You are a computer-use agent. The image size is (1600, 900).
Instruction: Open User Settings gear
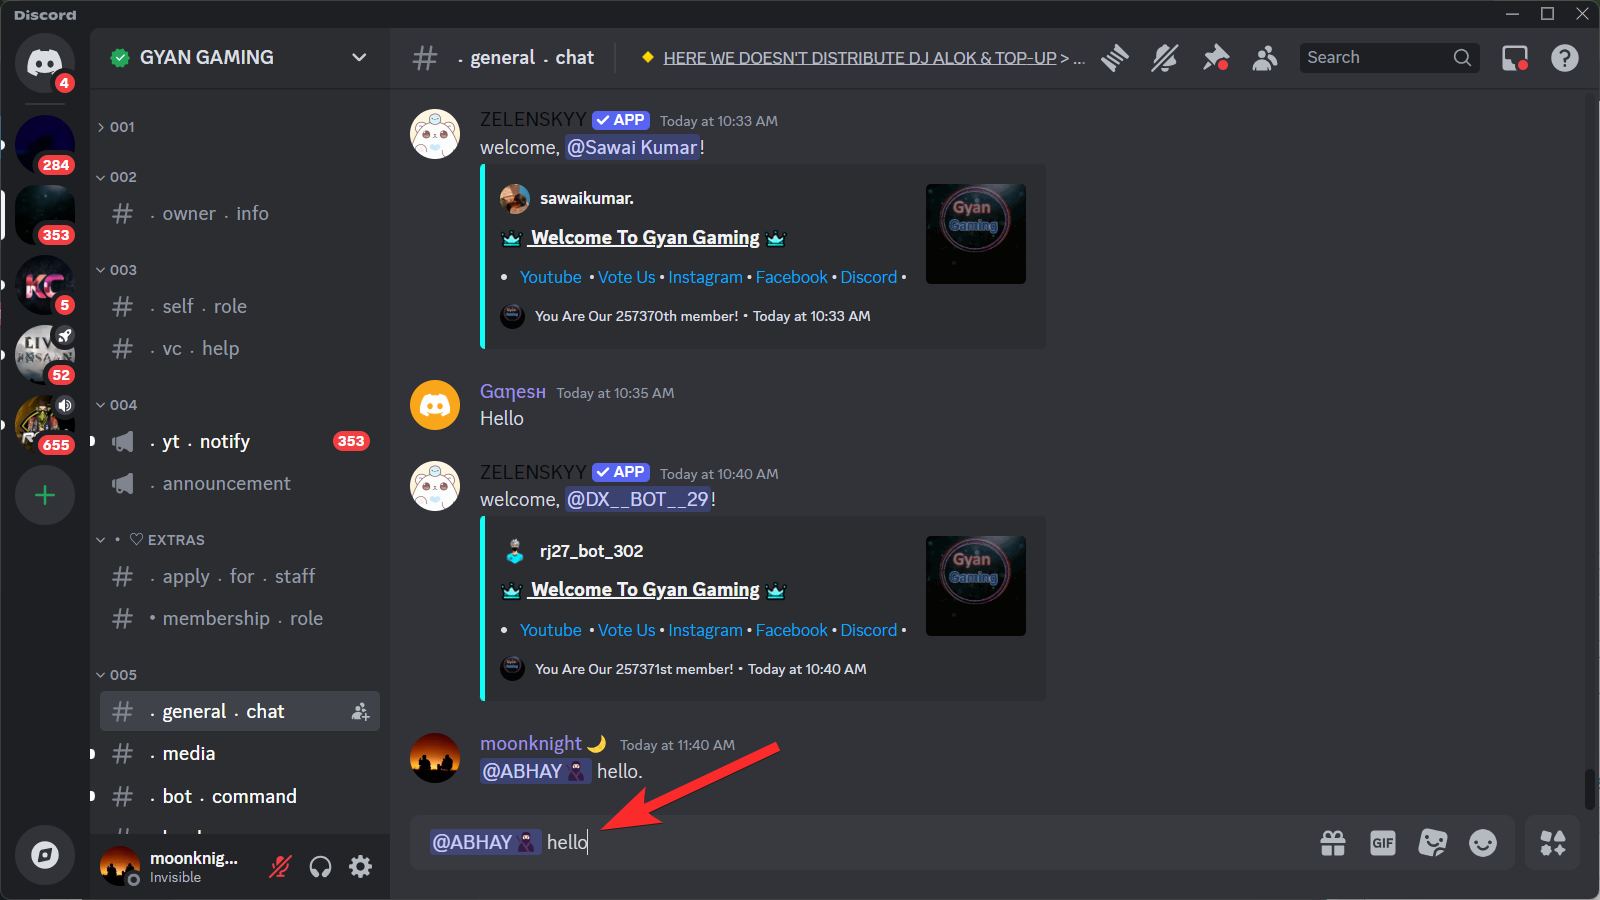pos(360,867)
